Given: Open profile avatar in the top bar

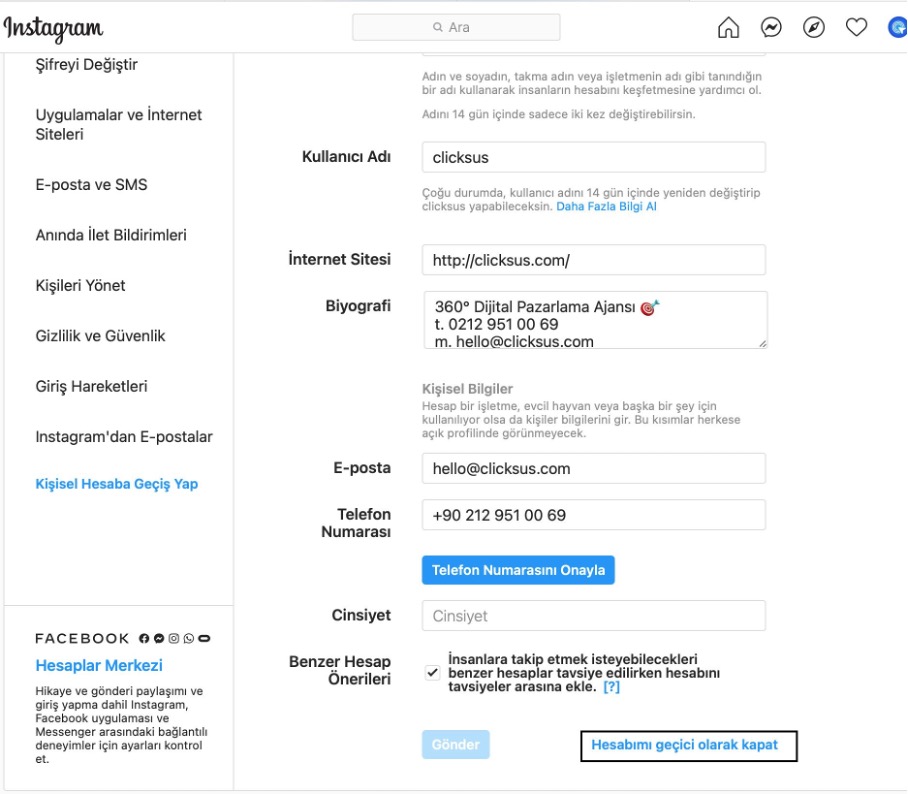Looking at the screenshot, I should [x=897, y=28].
